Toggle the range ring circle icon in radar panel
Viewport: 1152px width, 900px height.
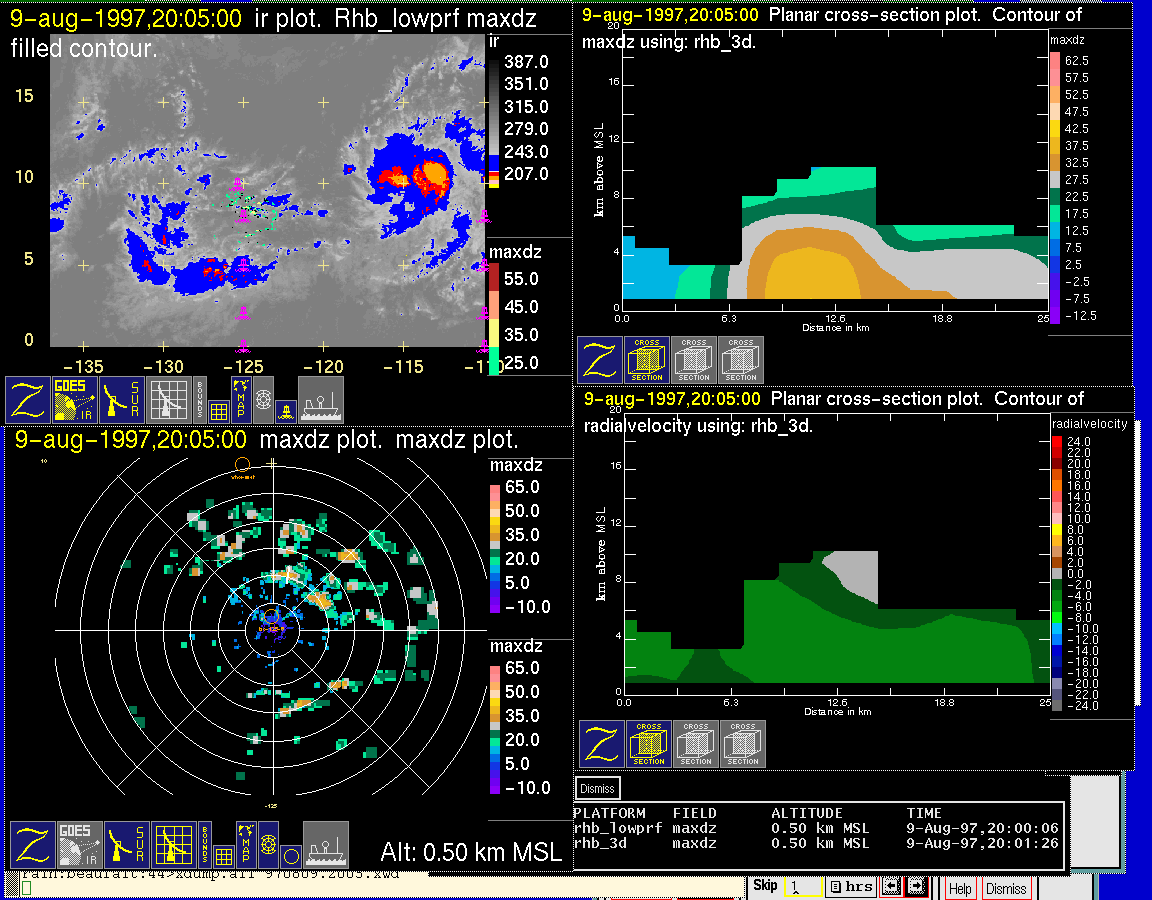pyautogui.click(x=289, y=856)
